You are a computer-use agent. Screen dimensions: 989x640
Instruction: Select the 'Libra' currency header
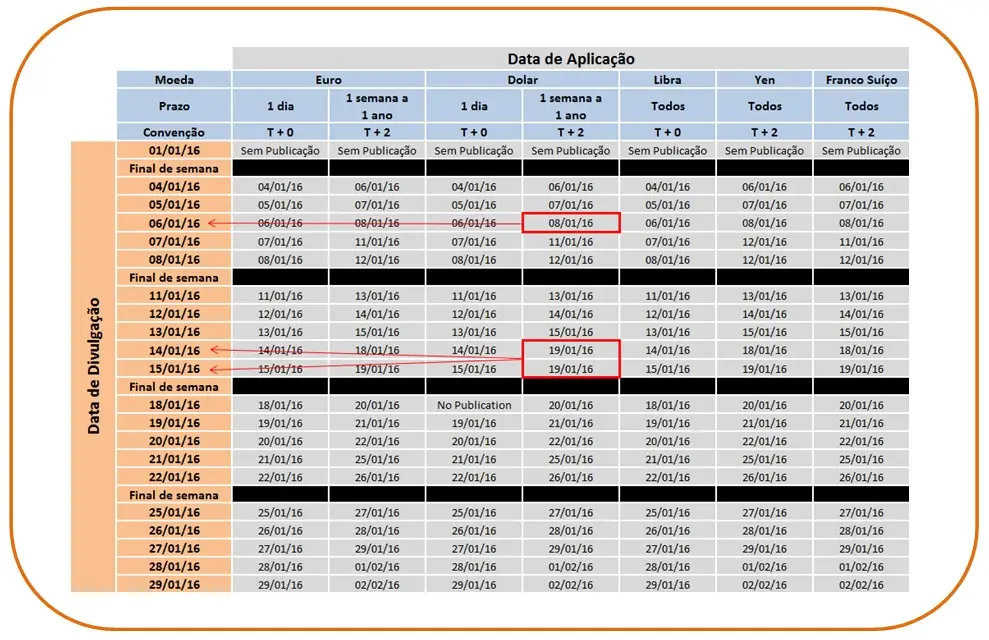coord(667,79)
